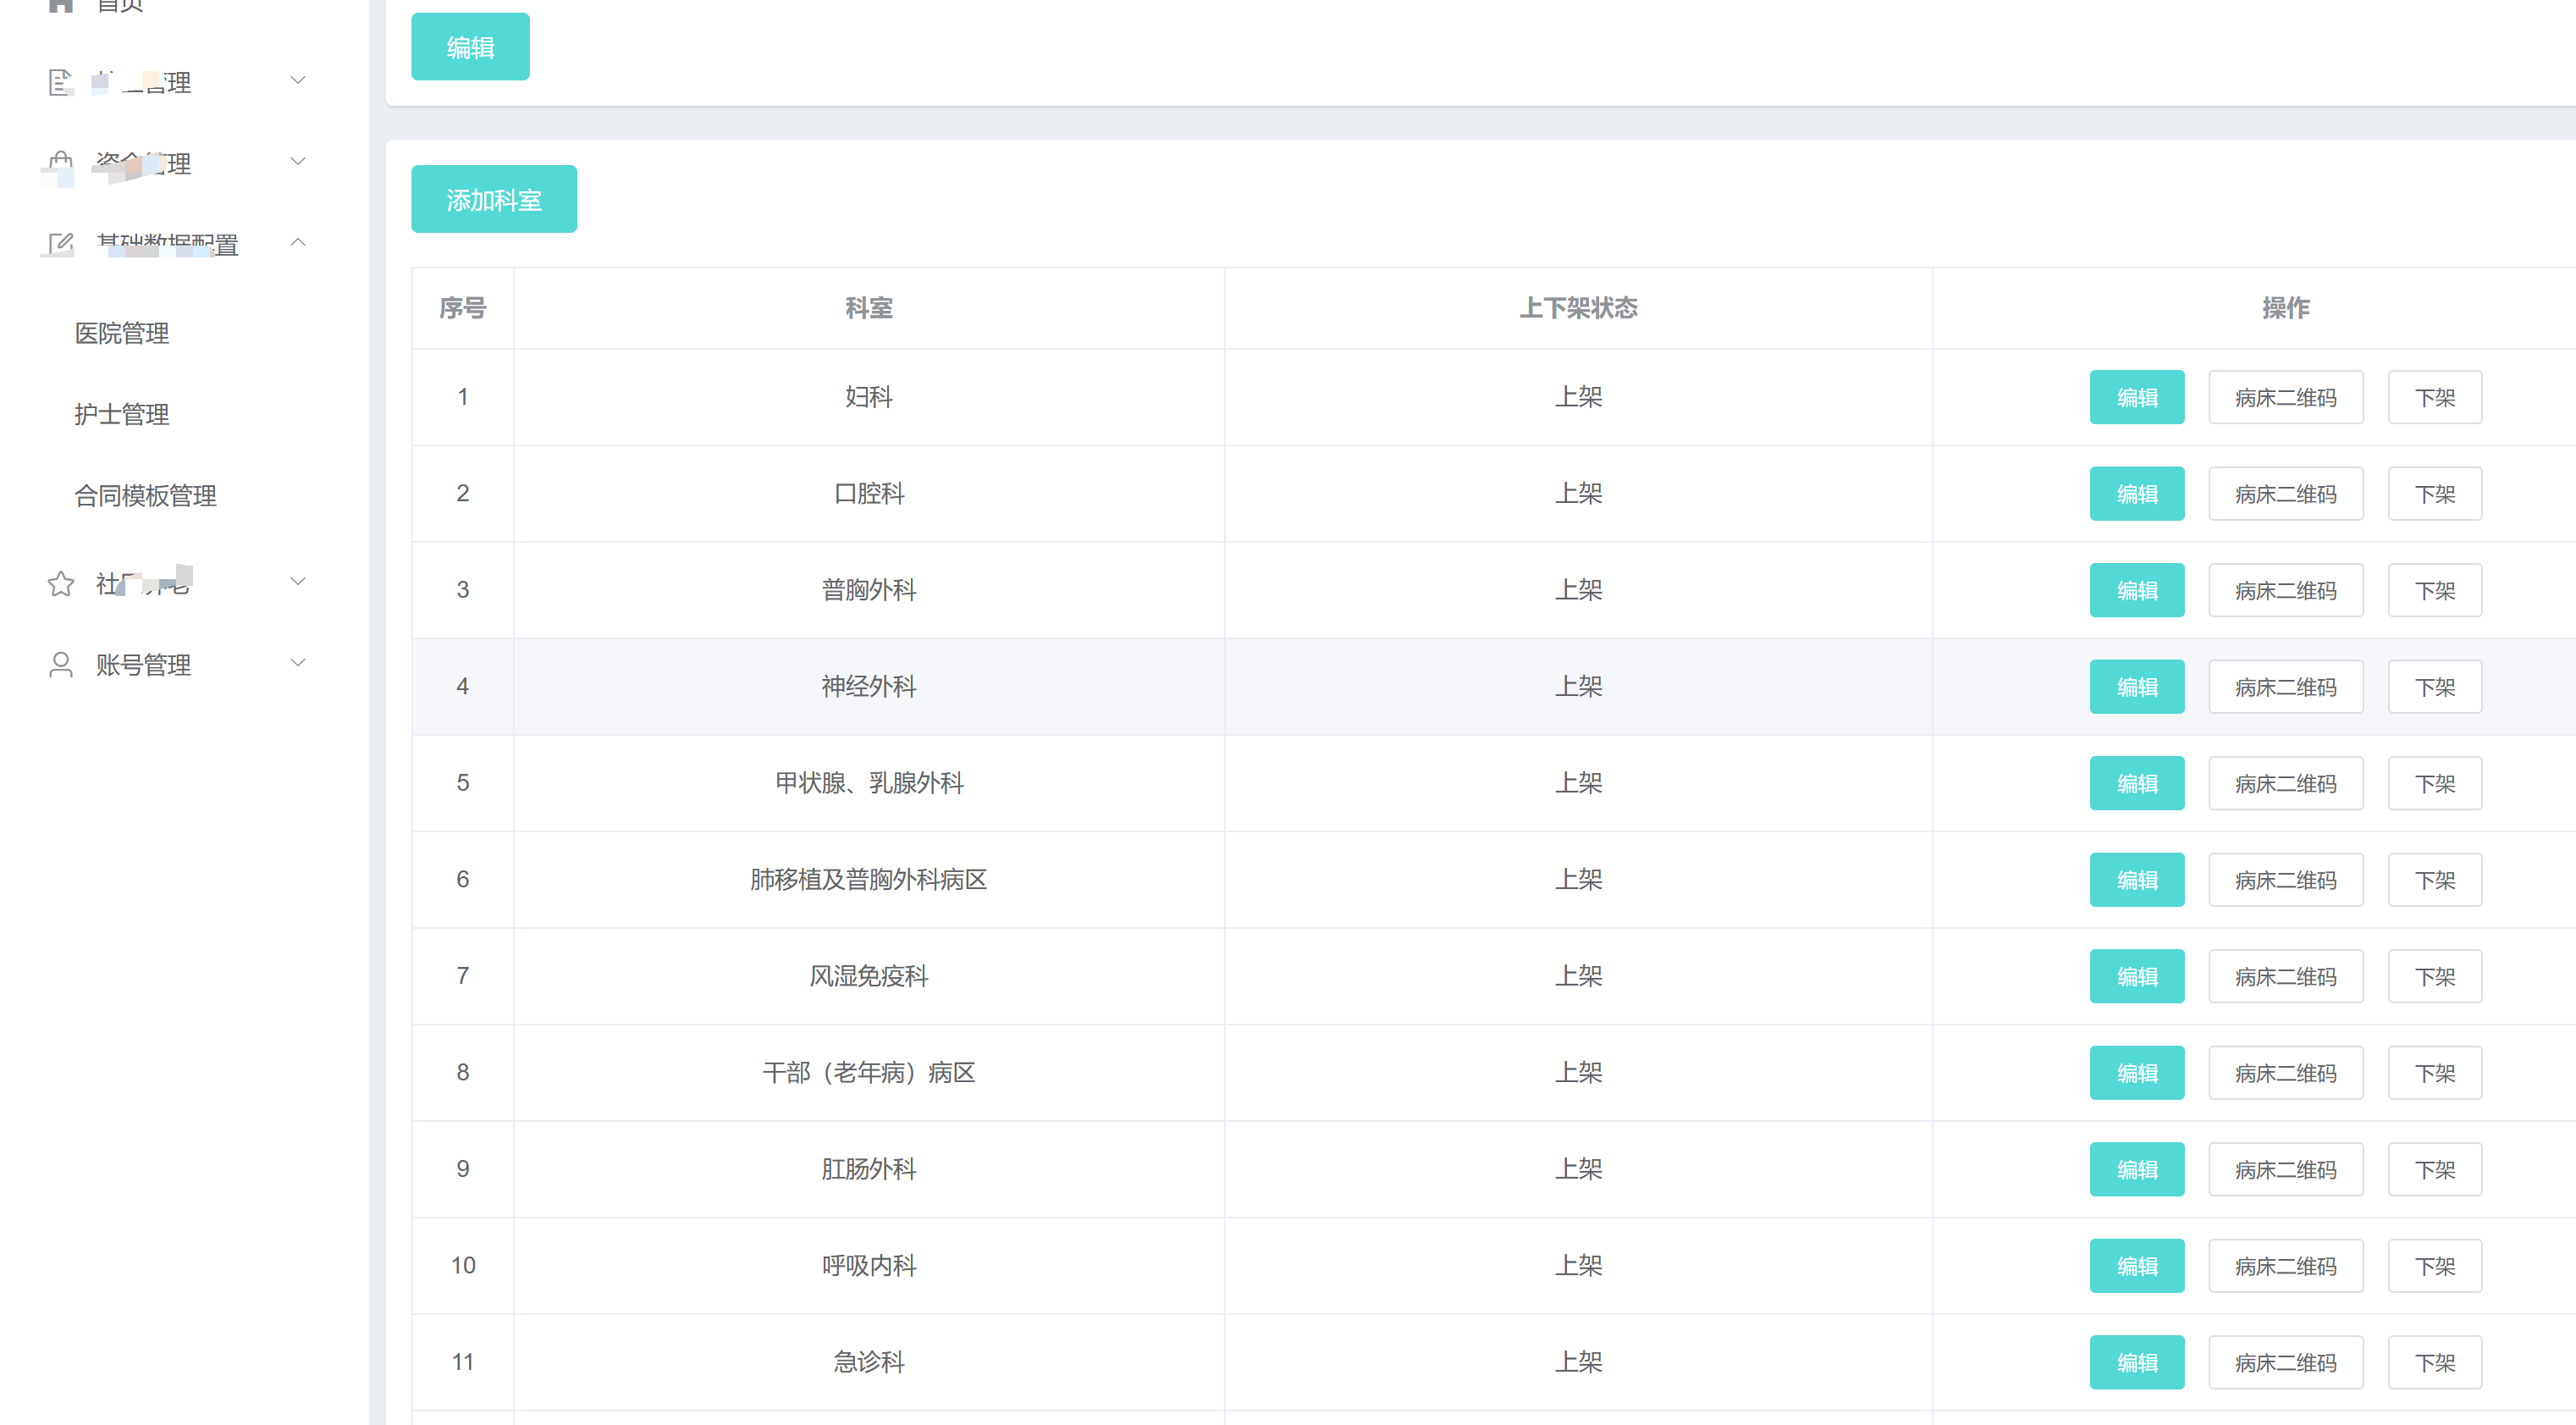Open 医院管理 submenu item

coord(122,334)
